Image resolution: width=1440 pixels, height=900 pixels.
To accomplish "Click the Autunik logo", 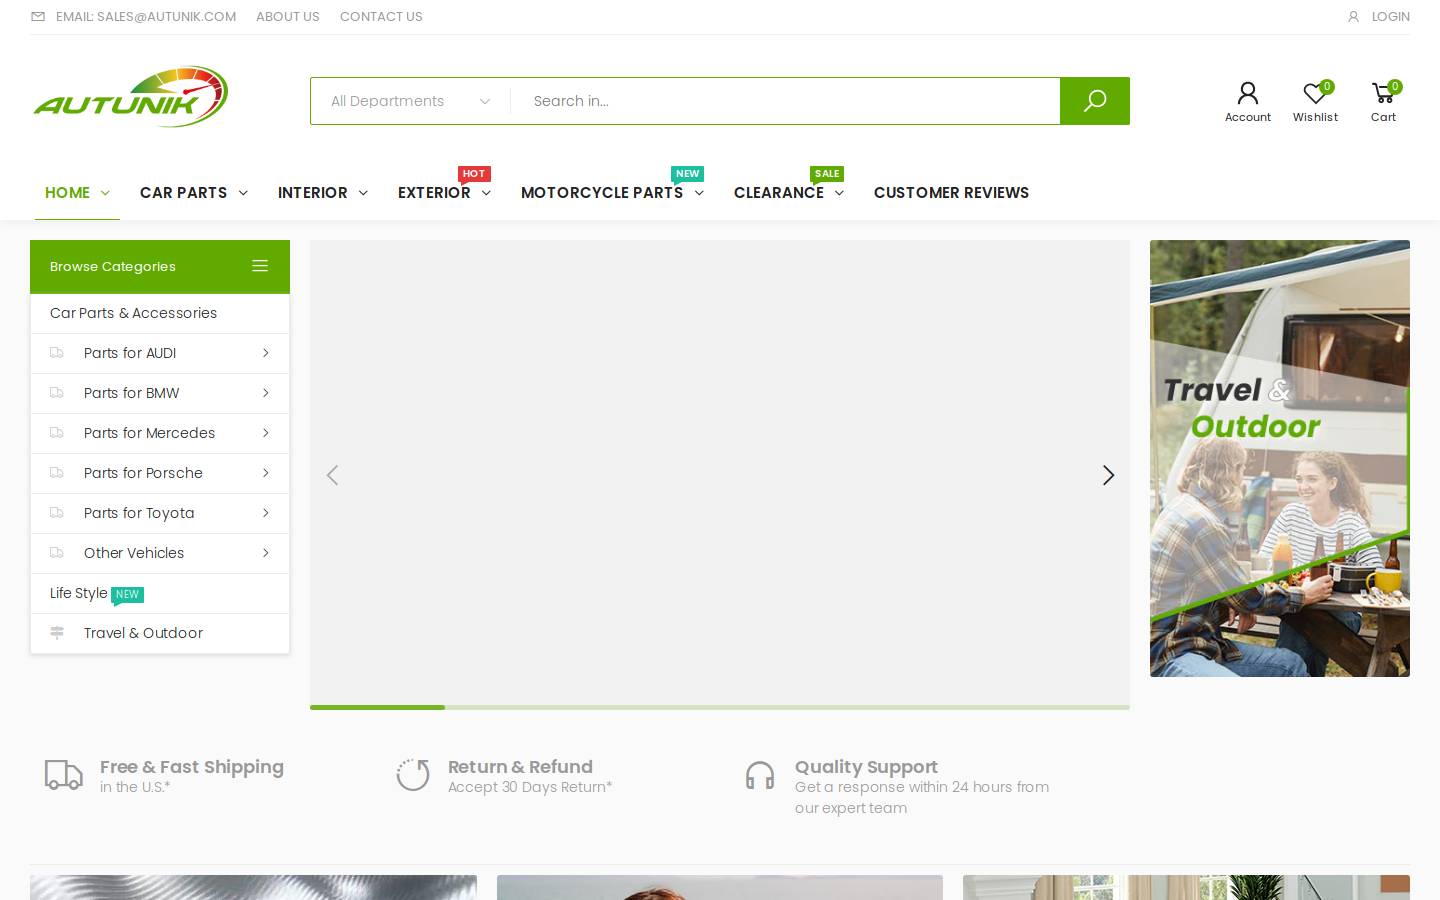I will (131, 97).
